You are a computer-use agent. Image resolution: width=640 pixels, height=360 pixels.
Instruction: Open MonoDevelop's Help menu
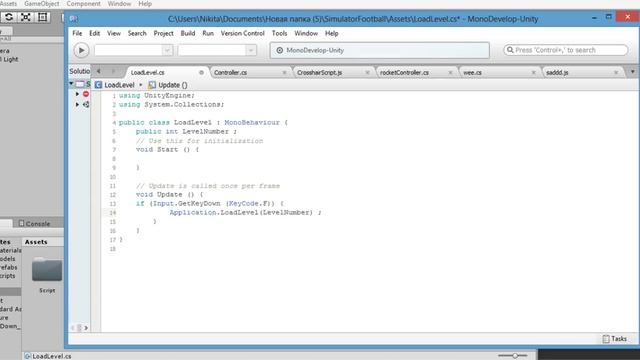[x=331, y=33]
